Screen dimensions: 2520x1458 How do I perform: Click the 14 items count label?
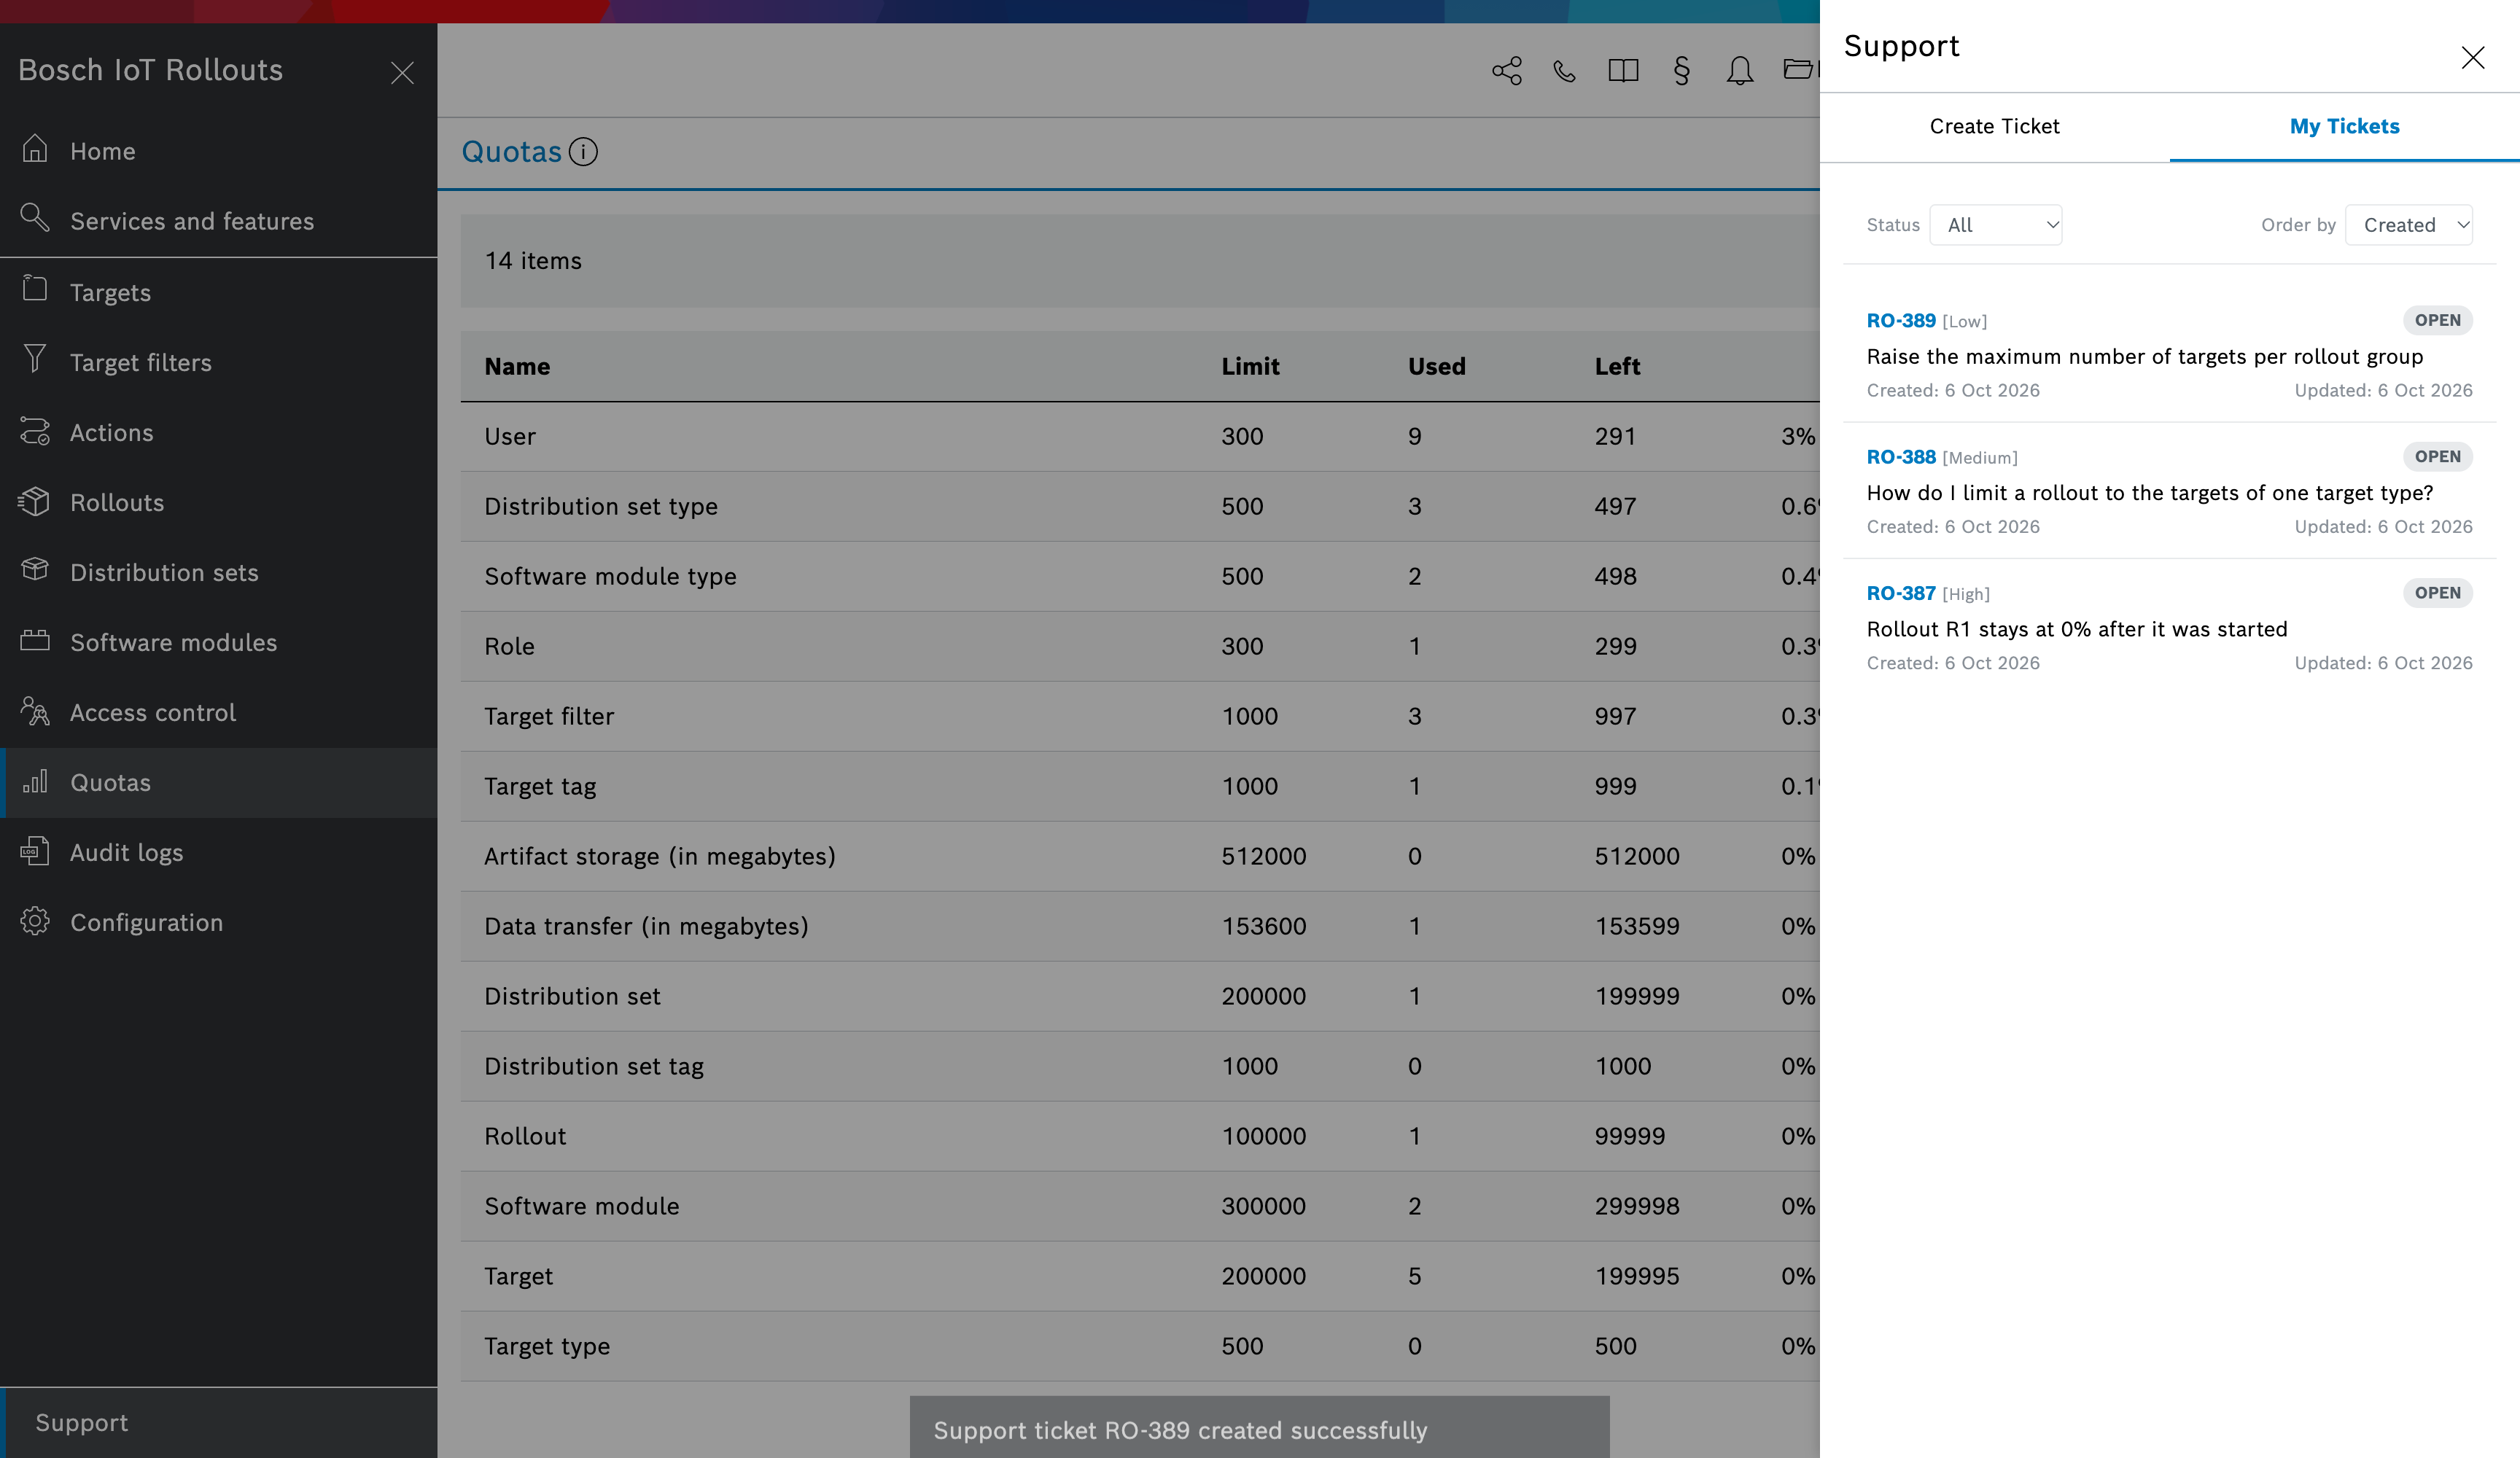(x=533, y=260)
